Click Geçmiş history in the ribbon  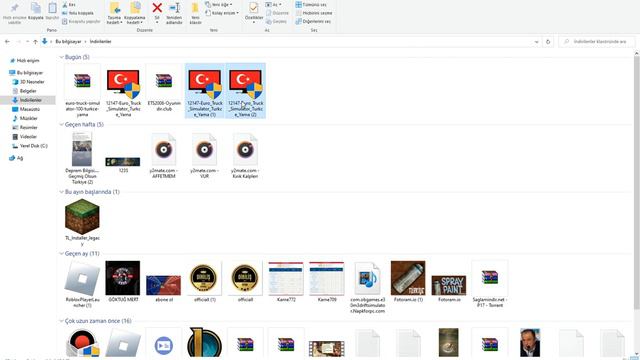click(x=276, y=21)
